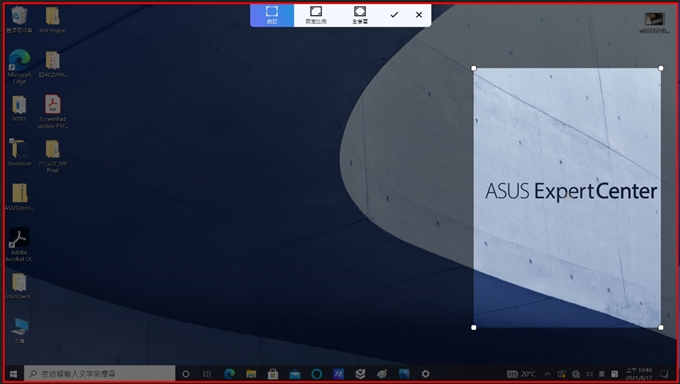Viewport: 680px width, 384px height.
Task: Click the bottom-left corner handle of the selection
Action: coord(474,328)
